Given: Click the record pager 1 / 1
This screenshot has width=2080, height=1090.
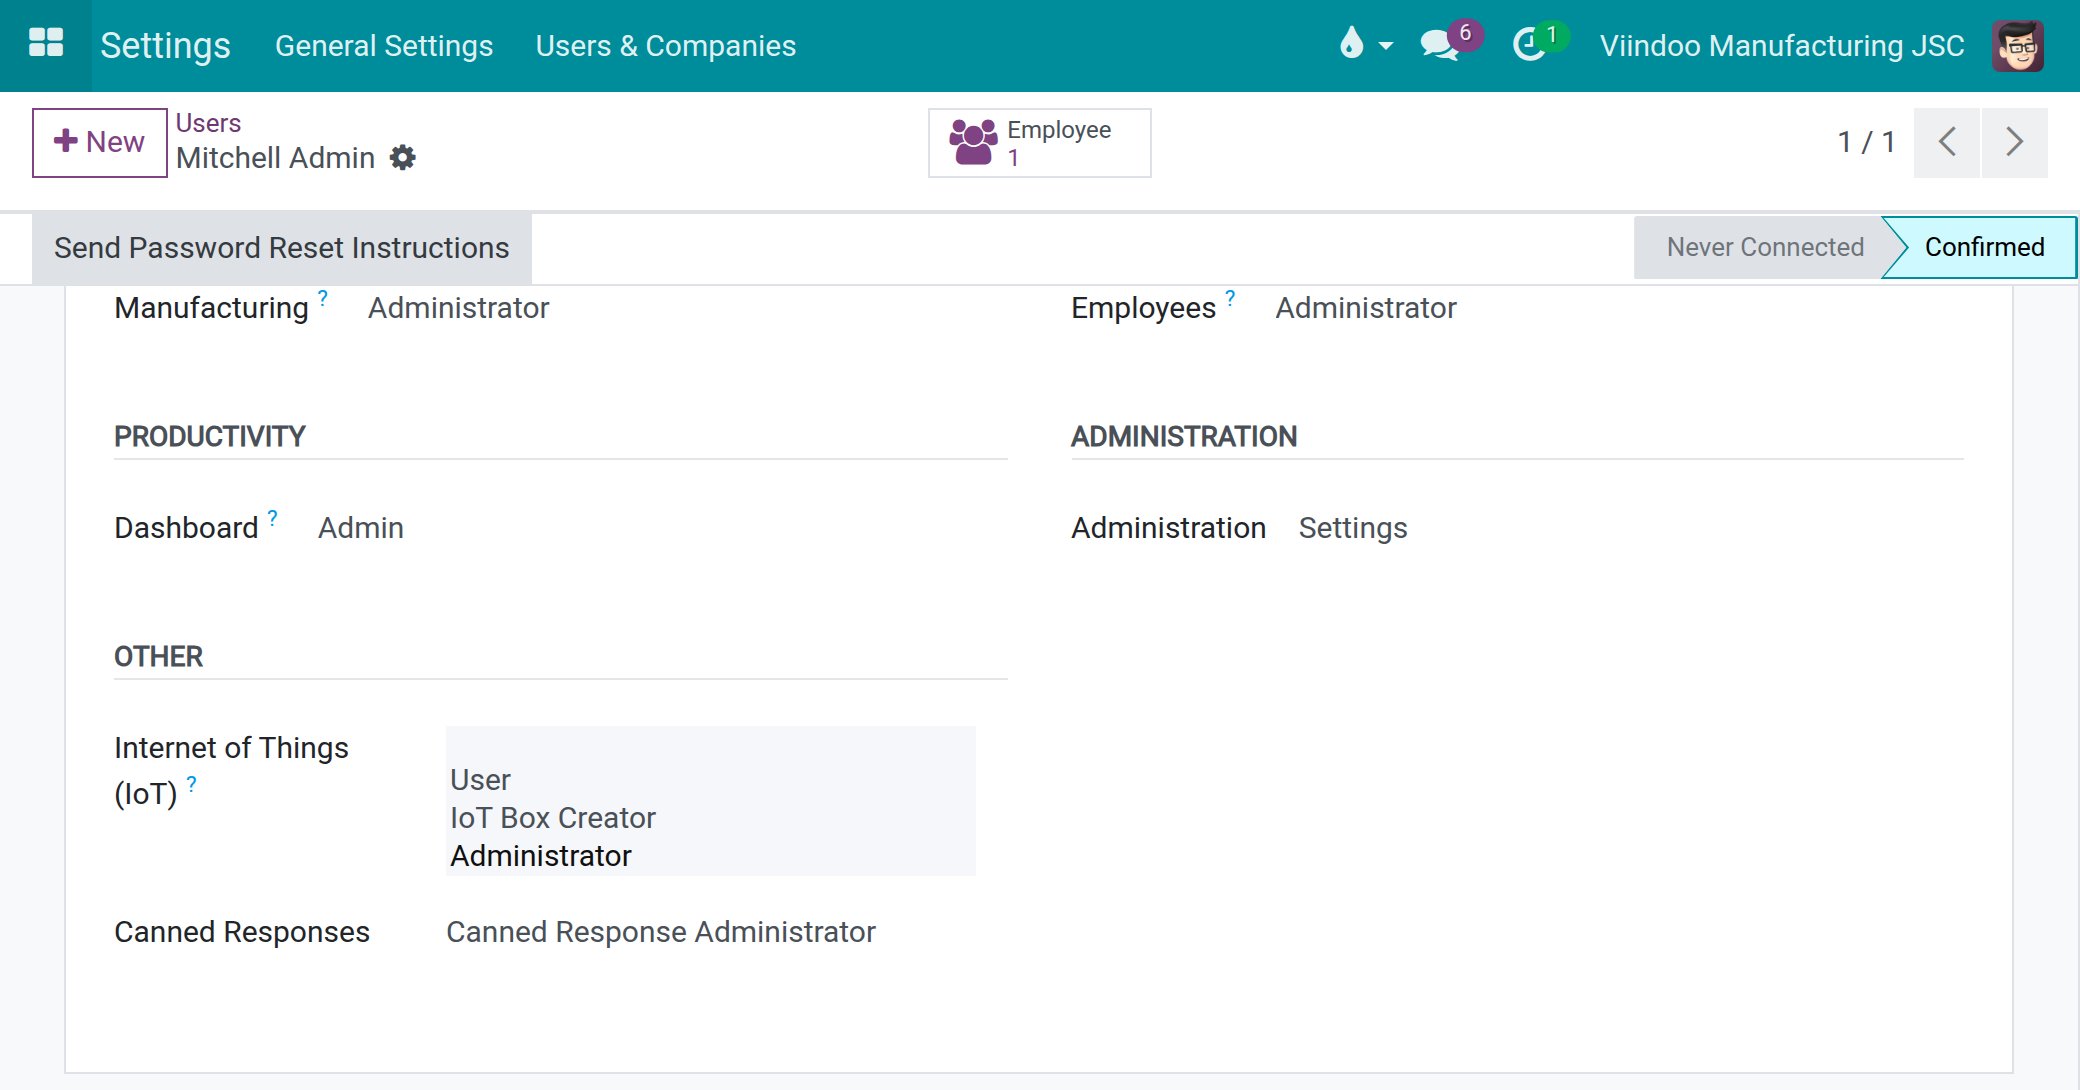Looking at the screenshot, I should pyautogui.click(x=1866, y=142).
